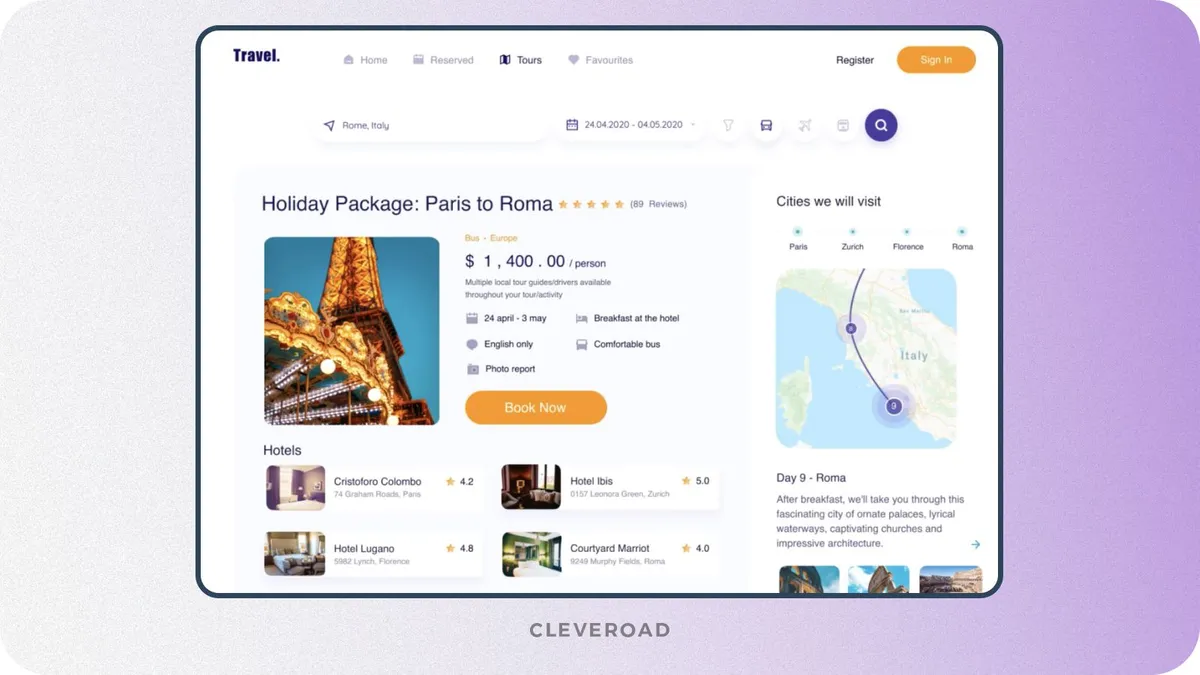The width and height of the screenshot is (1200, 675).
Task: Click the Favourites heart icon
Action: click(x=573, y=60)
